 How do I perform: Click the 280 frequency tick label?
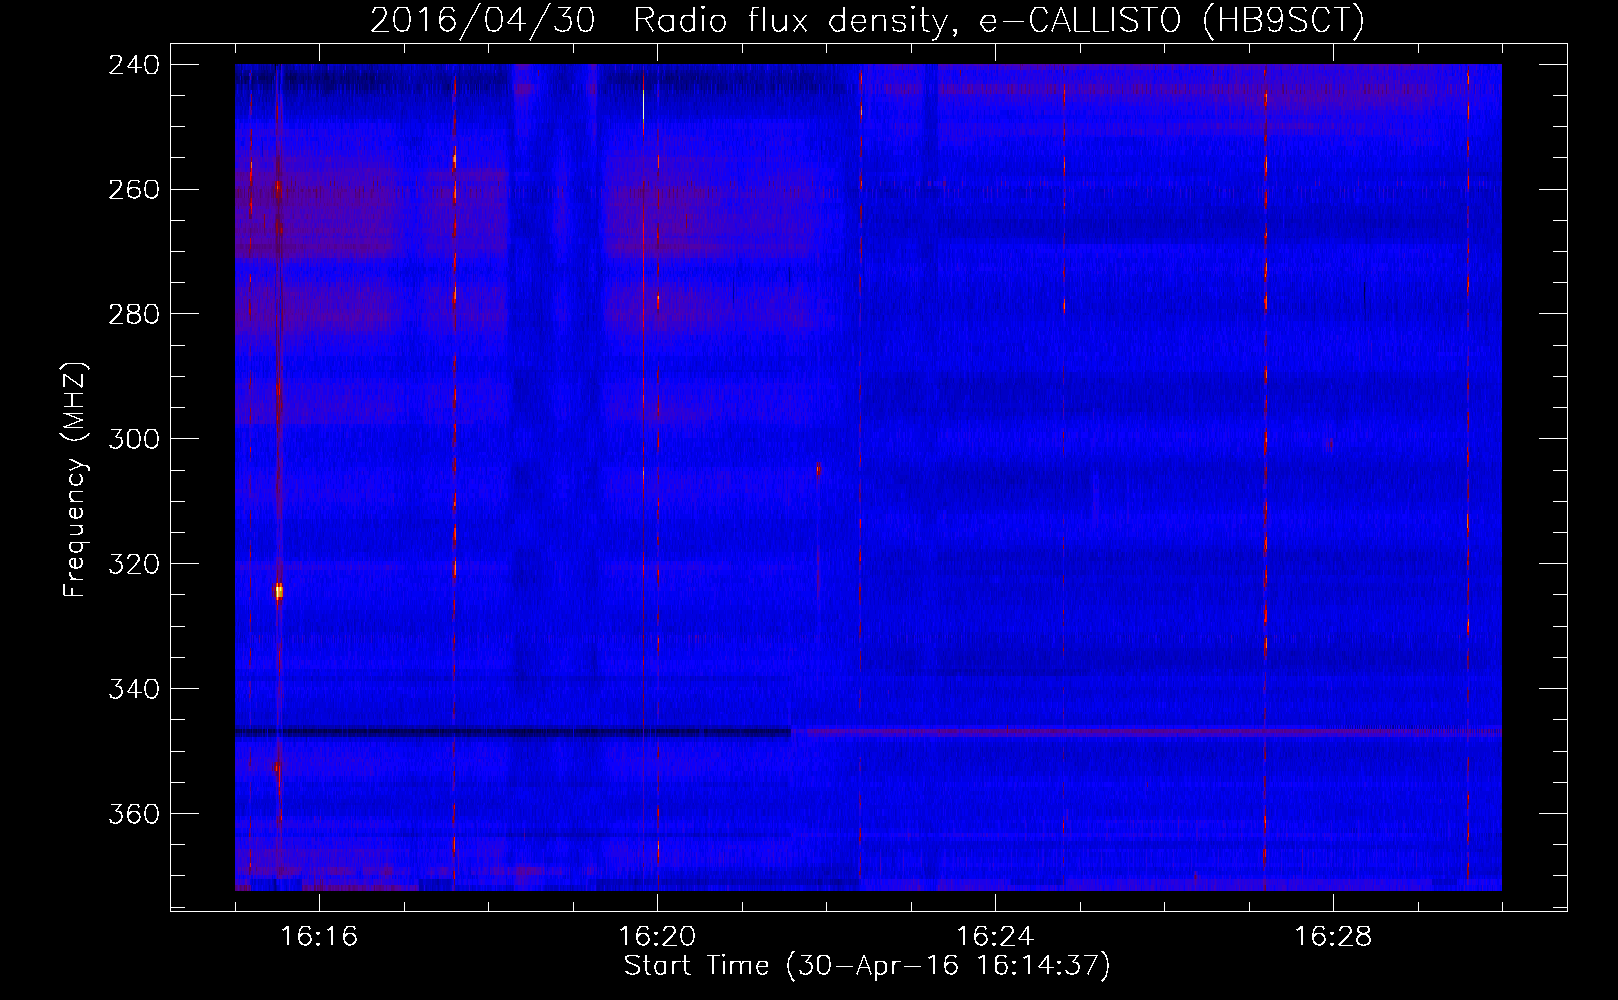pyautogui.click(x=134, y=315)
